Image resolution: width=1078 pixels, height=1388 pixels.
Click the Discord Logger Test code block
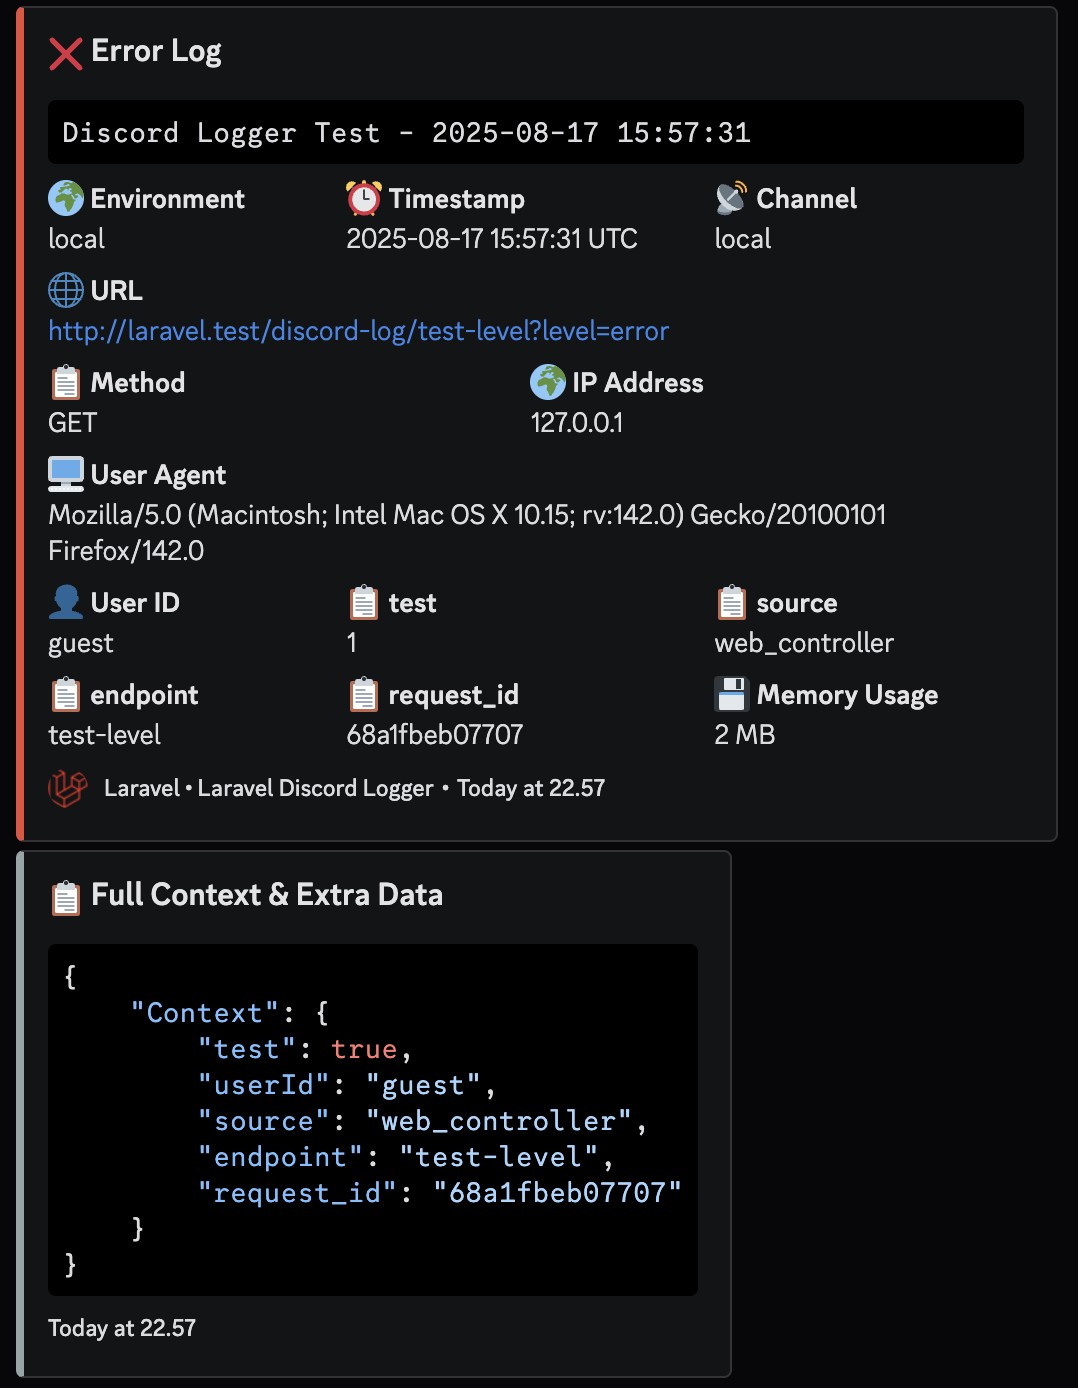535,133
